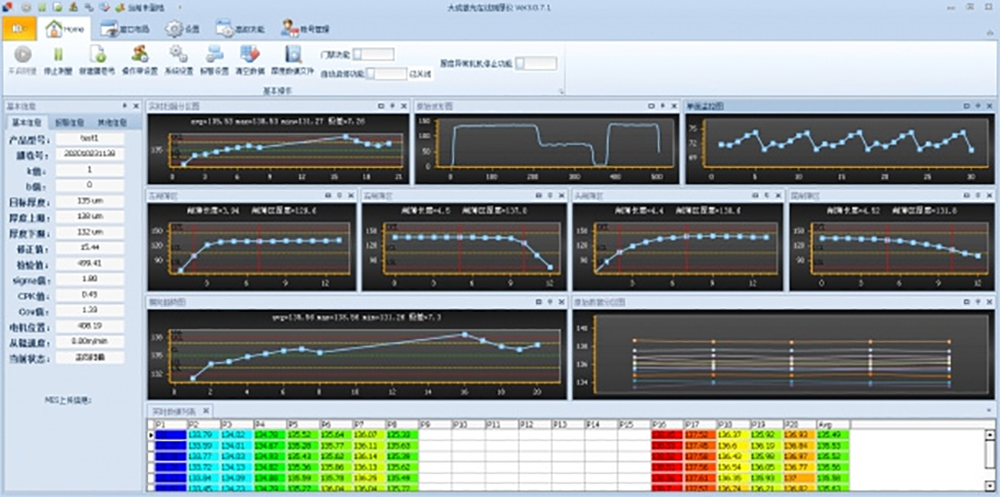Select the Alarm info tab in side panel
The height and width of the screenshot is (497, 1000).
click(70, 122)
